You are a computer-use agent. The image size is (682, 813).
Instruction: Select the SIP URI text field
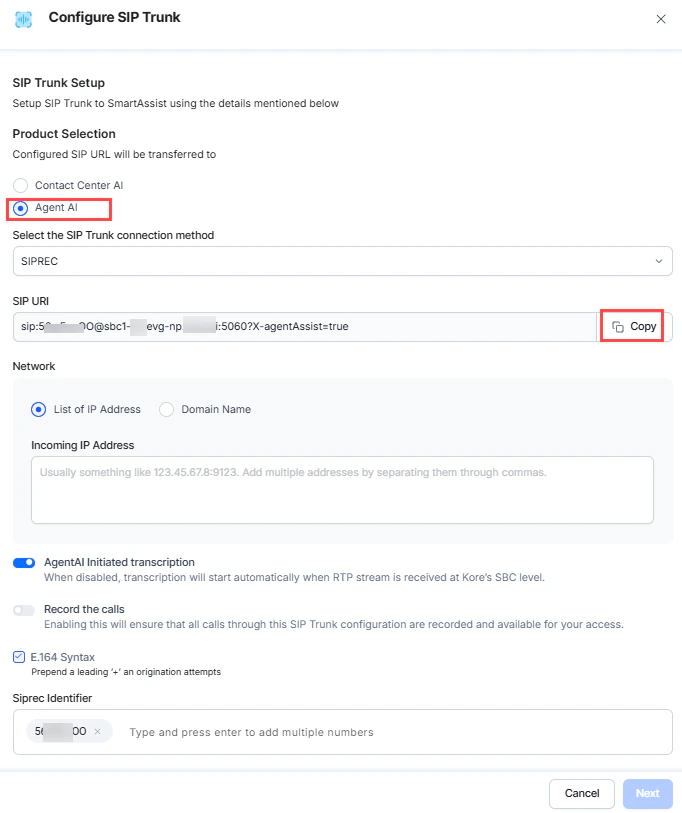point(300,325)
